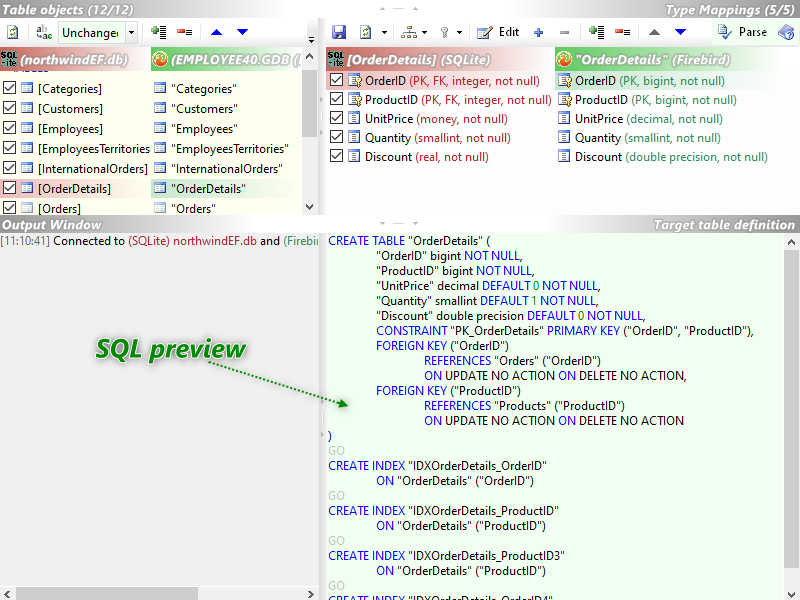
Task: Select the (EMPLOYEE40.GDB) target header
Action: pyautogui.click(x=226, y=60)
